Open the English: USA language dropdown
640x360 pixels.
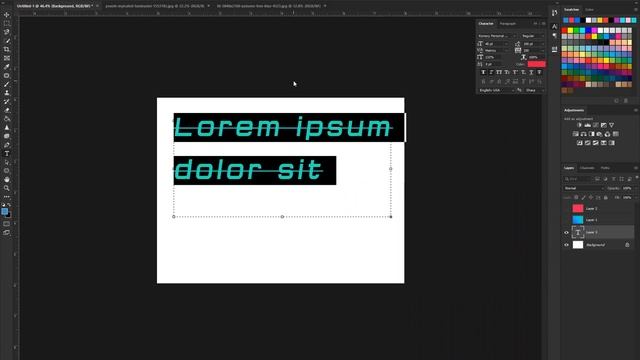pyautogui.click(x=496, y=90)
